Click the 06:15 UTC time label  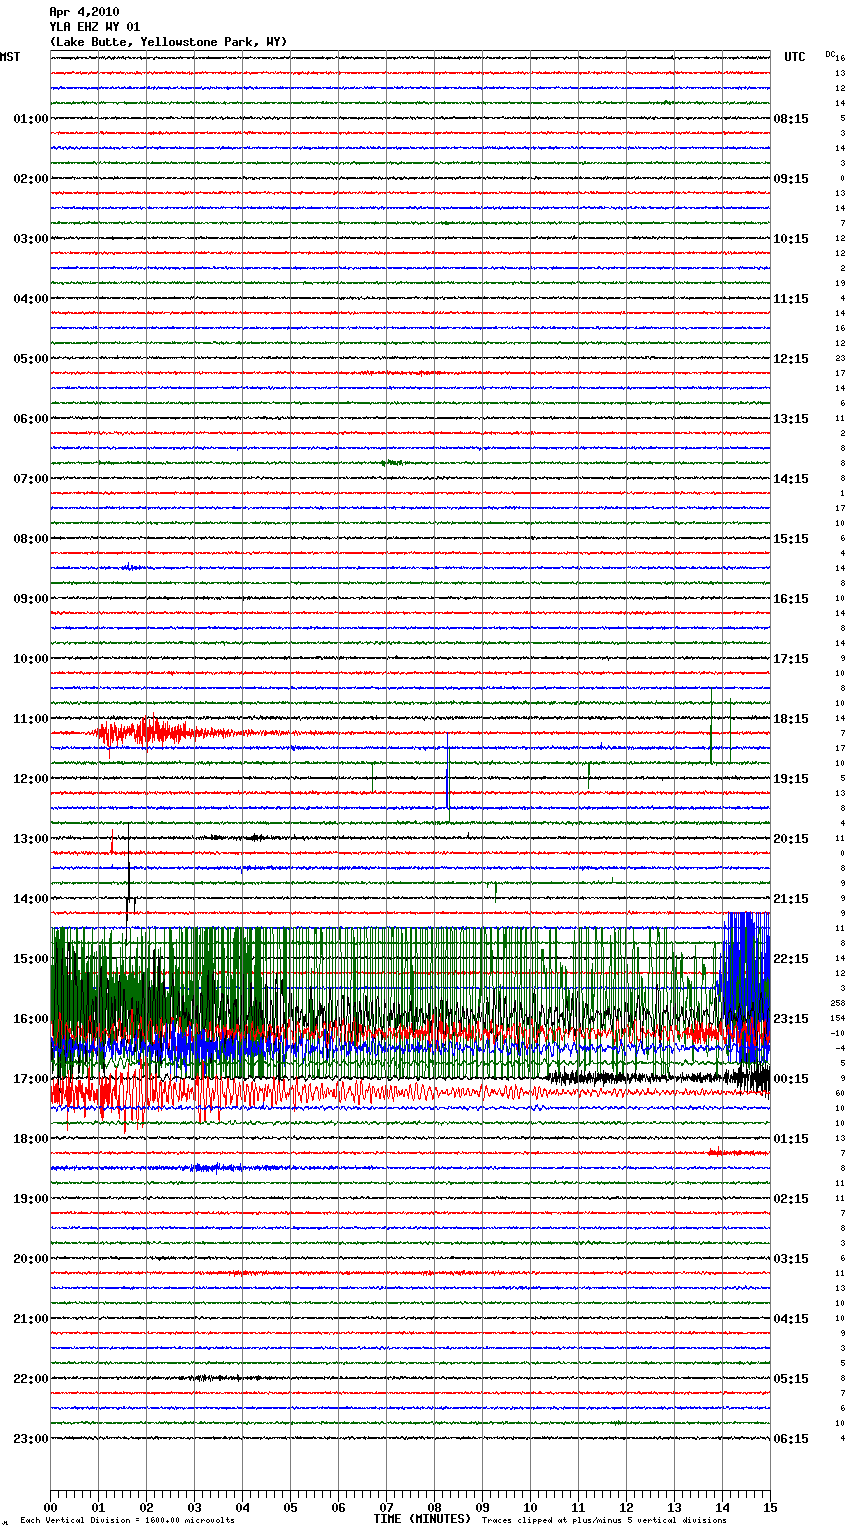[791, 1439]
